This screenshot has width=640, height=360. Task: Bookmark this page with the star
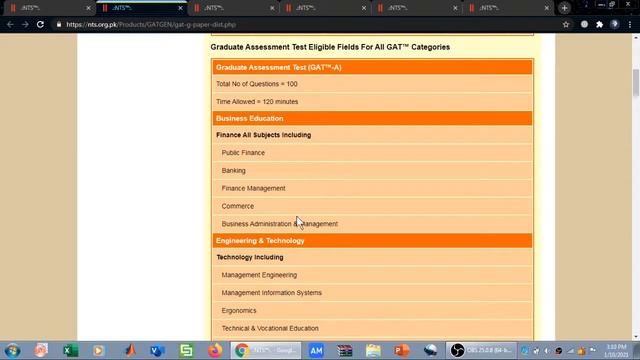pos(566,24)
